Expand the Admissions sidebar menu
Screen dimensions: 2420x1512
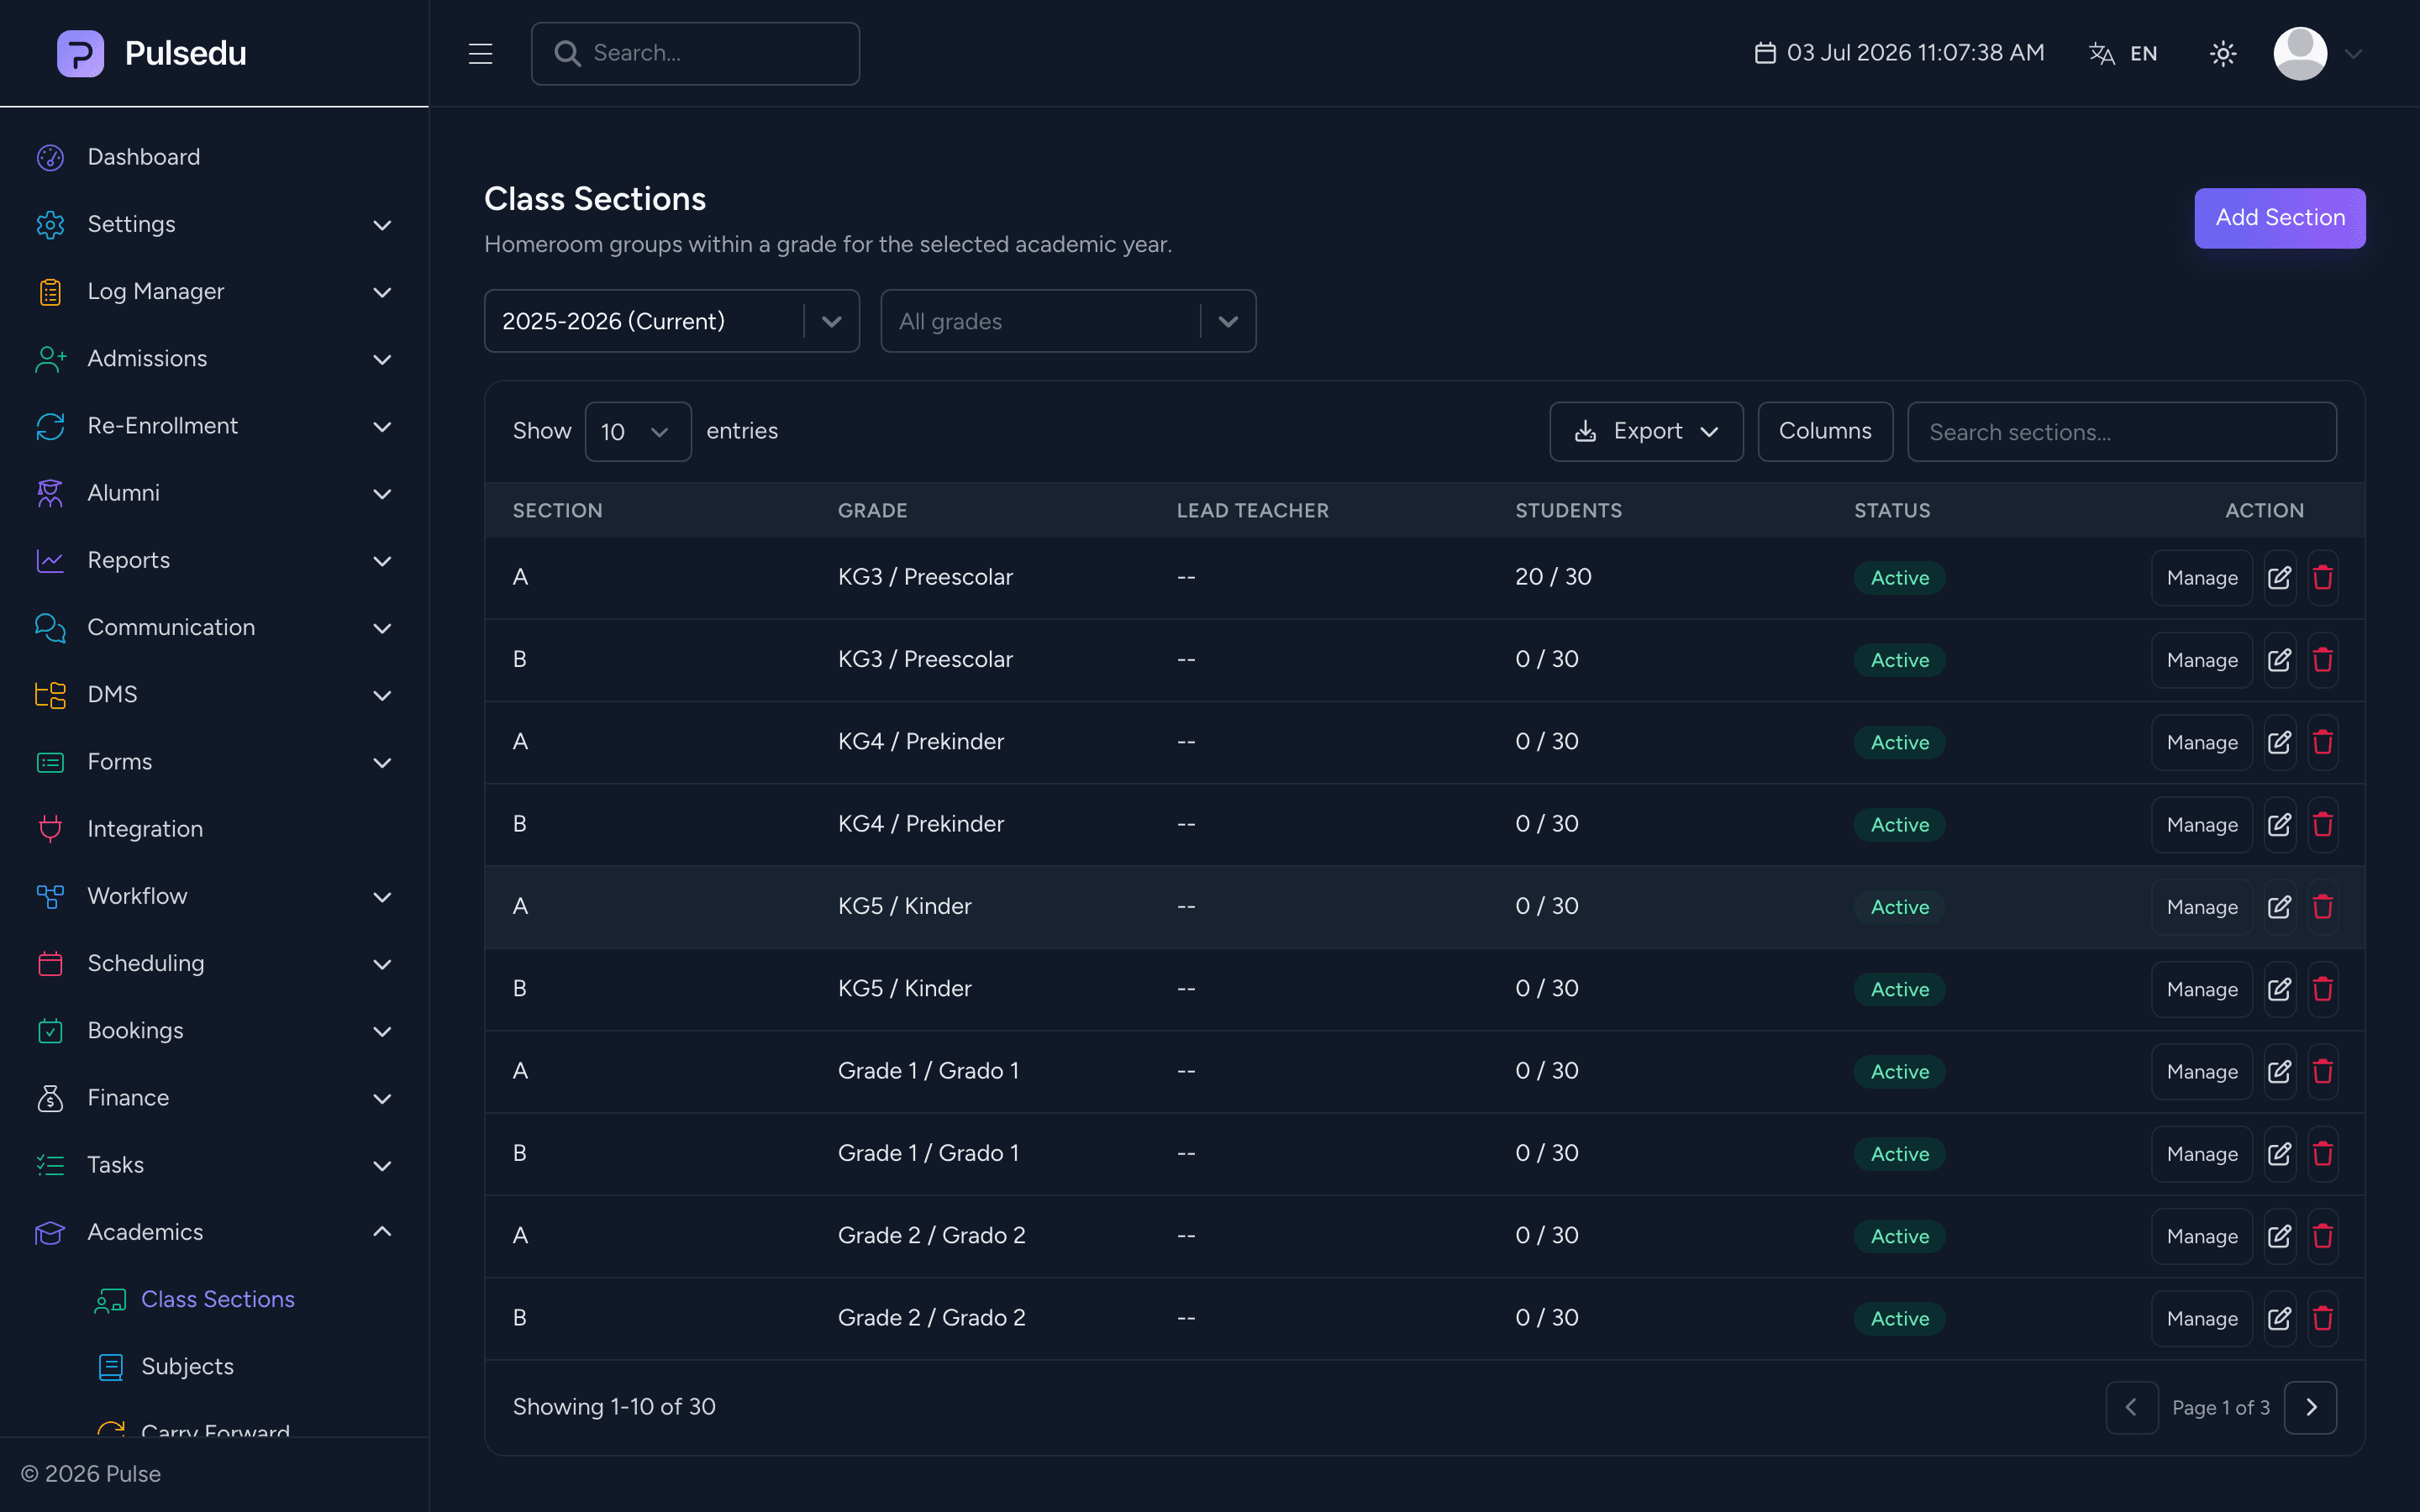(x=214, y=358)
